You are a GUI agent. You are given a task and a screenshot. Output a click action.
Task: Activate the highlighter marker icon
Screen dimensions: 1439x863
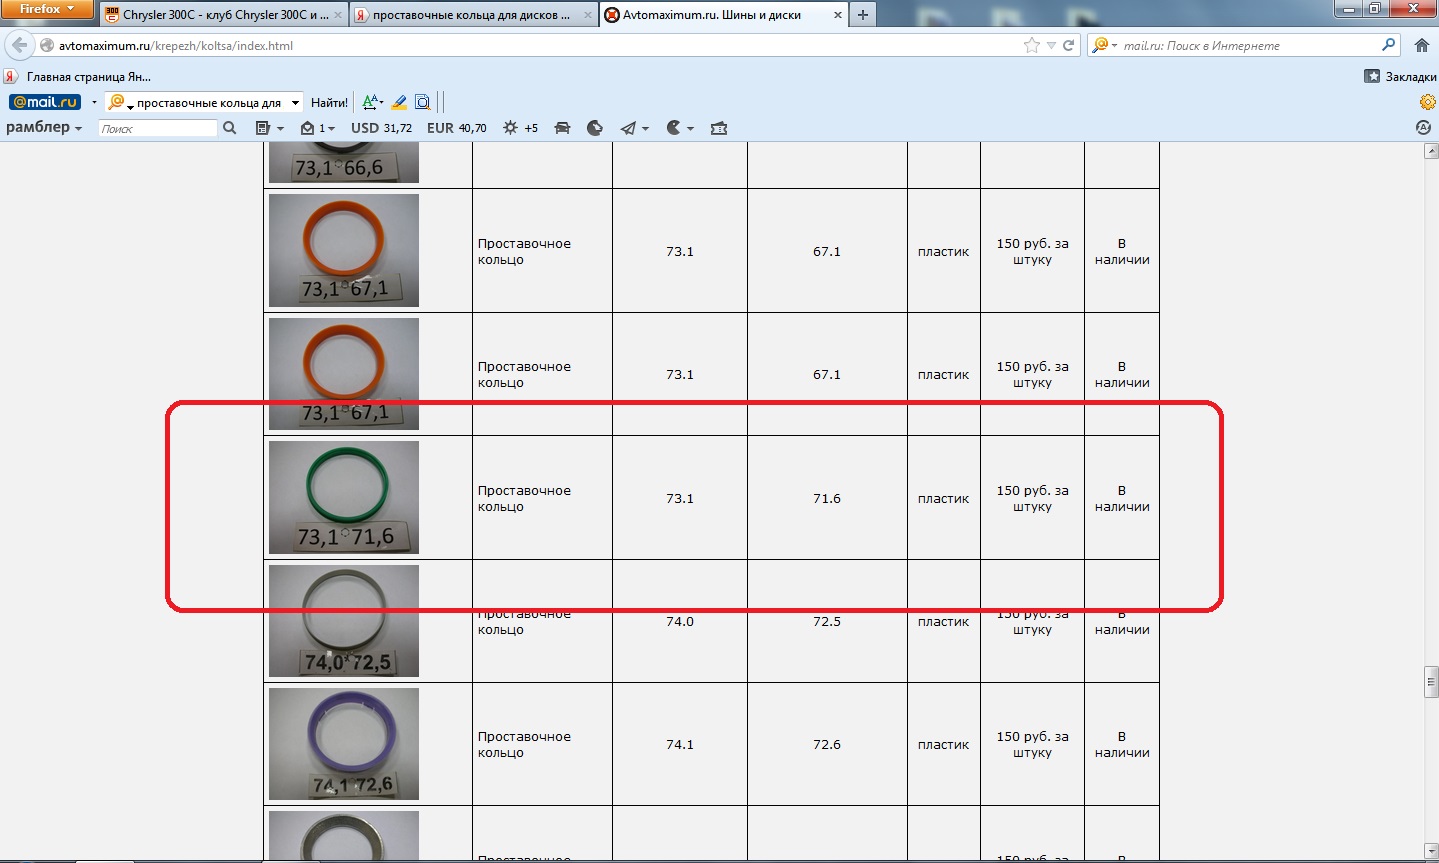[x=399, y=102]
